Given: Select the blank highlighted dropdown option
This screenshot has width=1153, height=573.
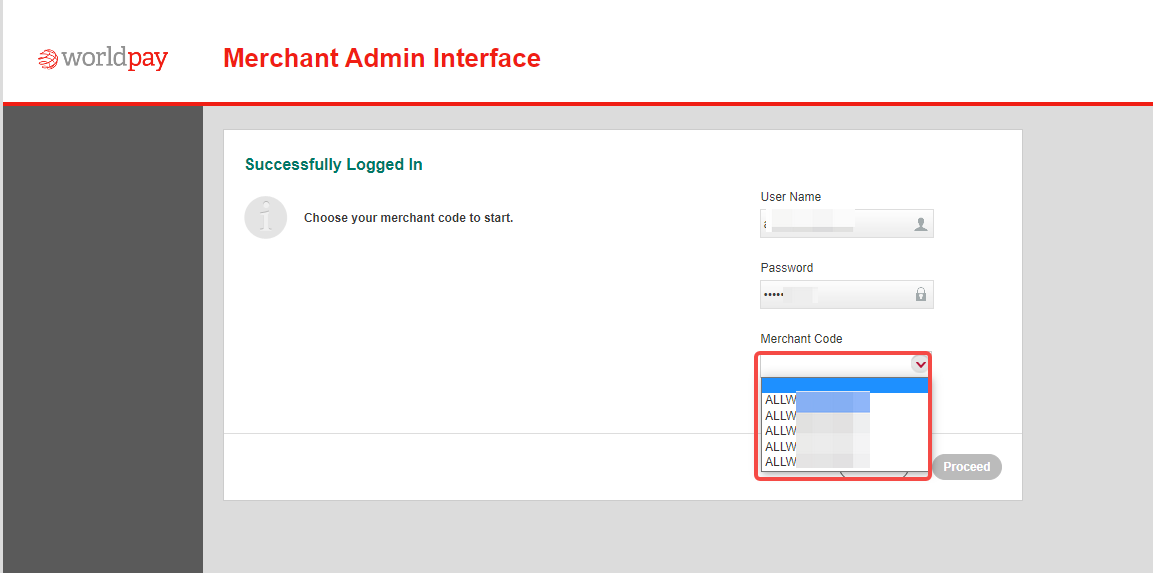Looking at the screenshot, I should click(845, 385).
